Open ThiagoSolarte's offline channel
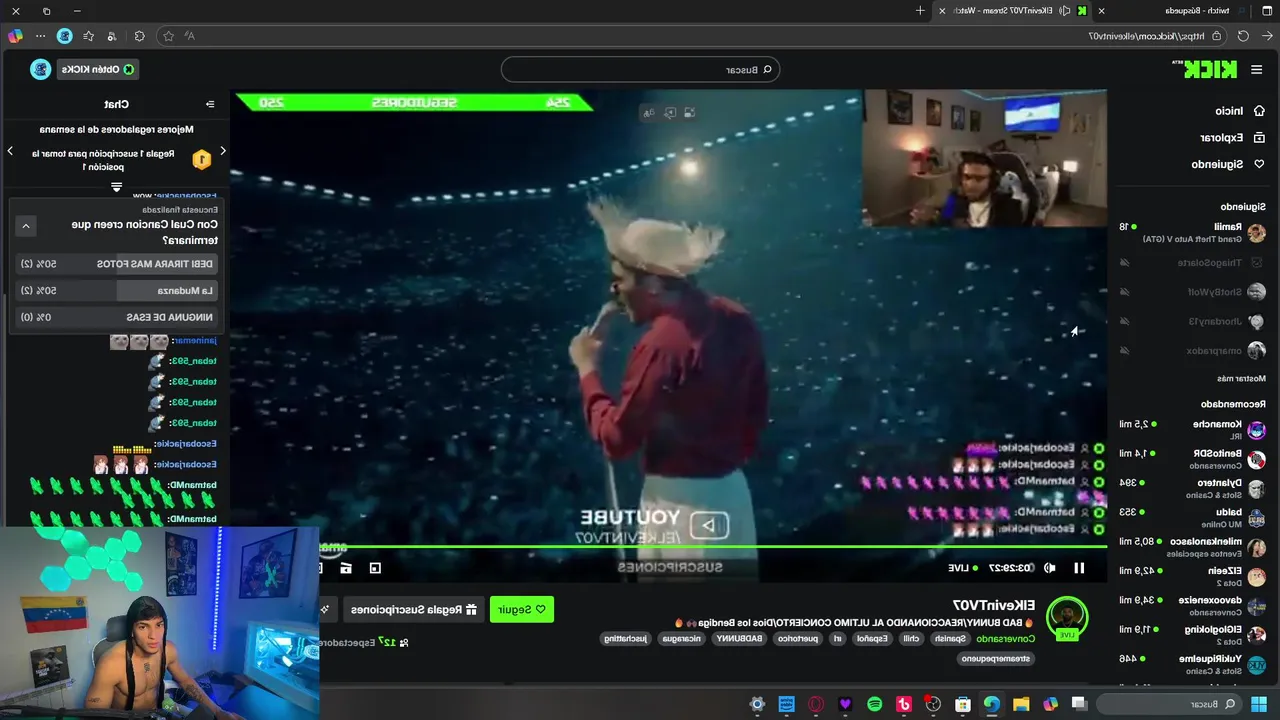Screen dimensions: 1280x720 point(1193,262)
